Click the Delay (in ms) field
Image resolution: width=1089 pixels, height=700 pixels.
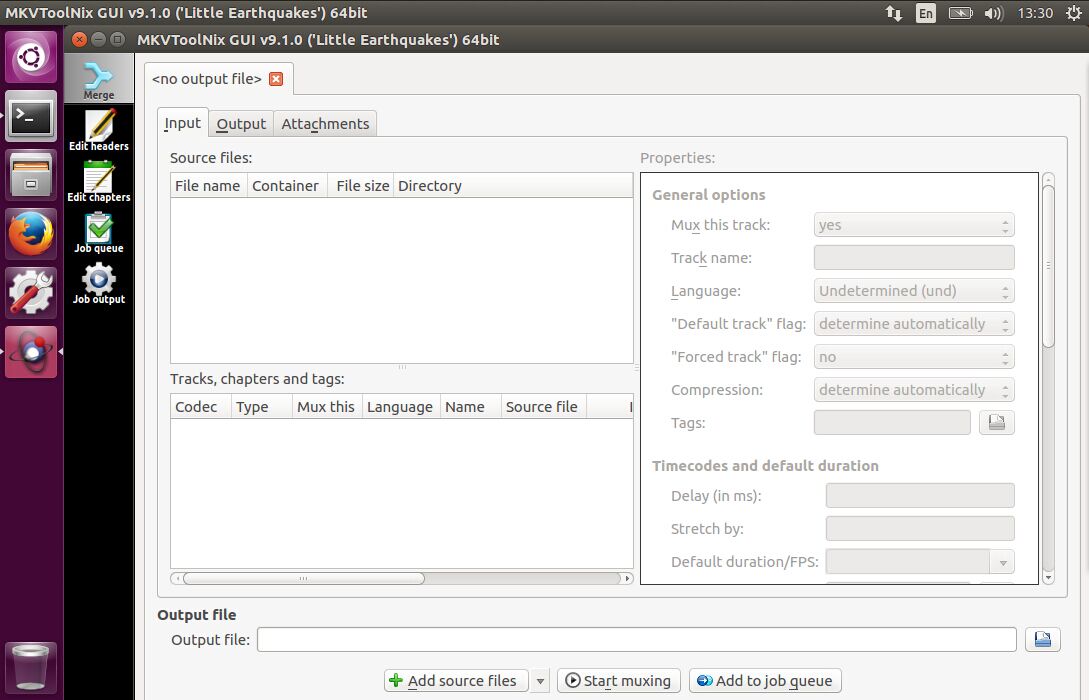coord(920,496)
